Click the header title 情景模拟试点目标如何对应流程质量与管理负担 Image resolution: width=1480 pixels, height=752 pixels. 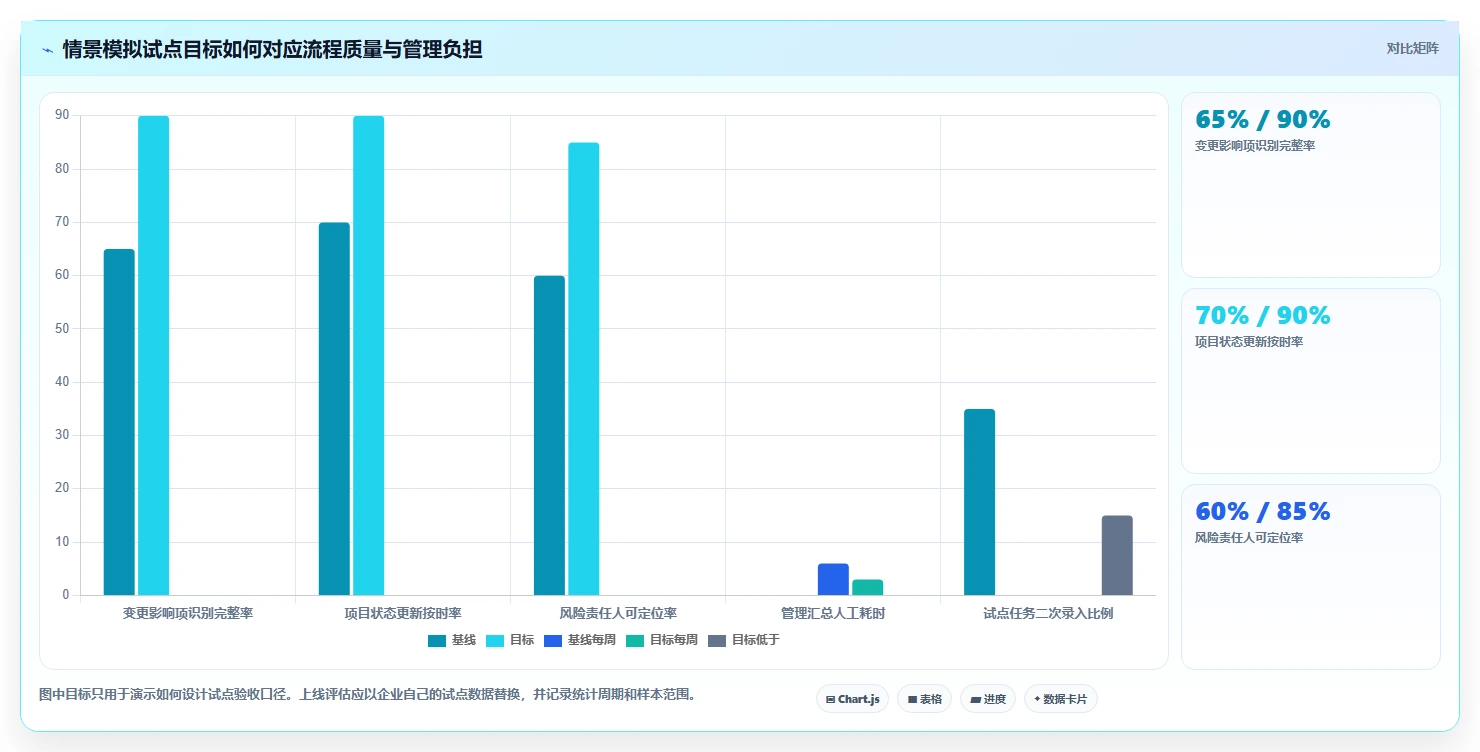(x=272, y=50)
